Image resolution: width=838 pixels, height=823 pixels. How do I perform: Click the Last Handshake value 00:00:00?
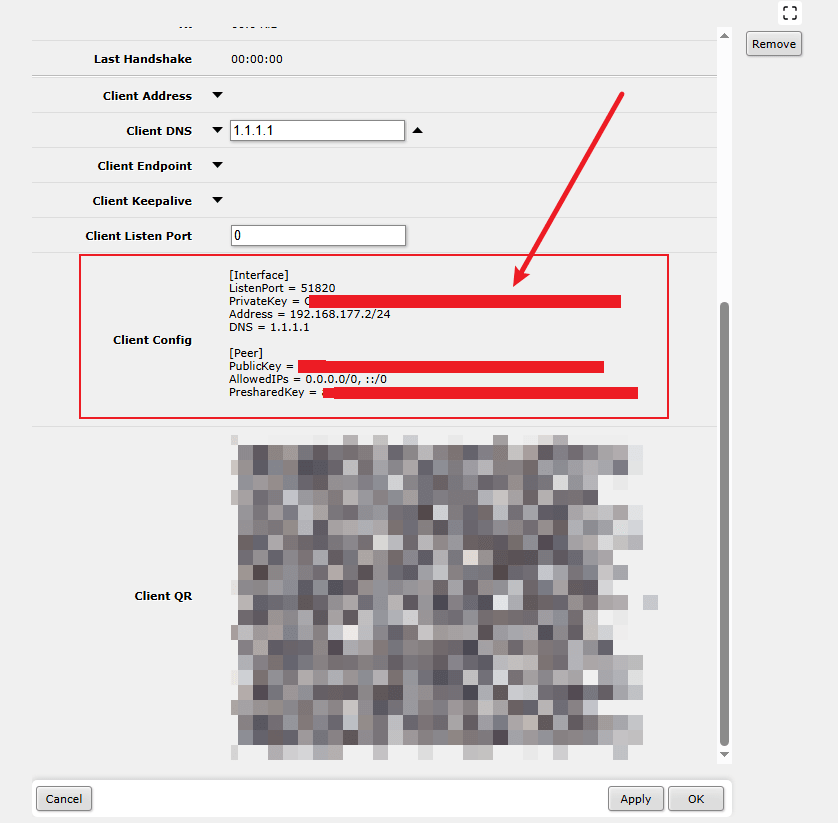[x=257, y=59]
